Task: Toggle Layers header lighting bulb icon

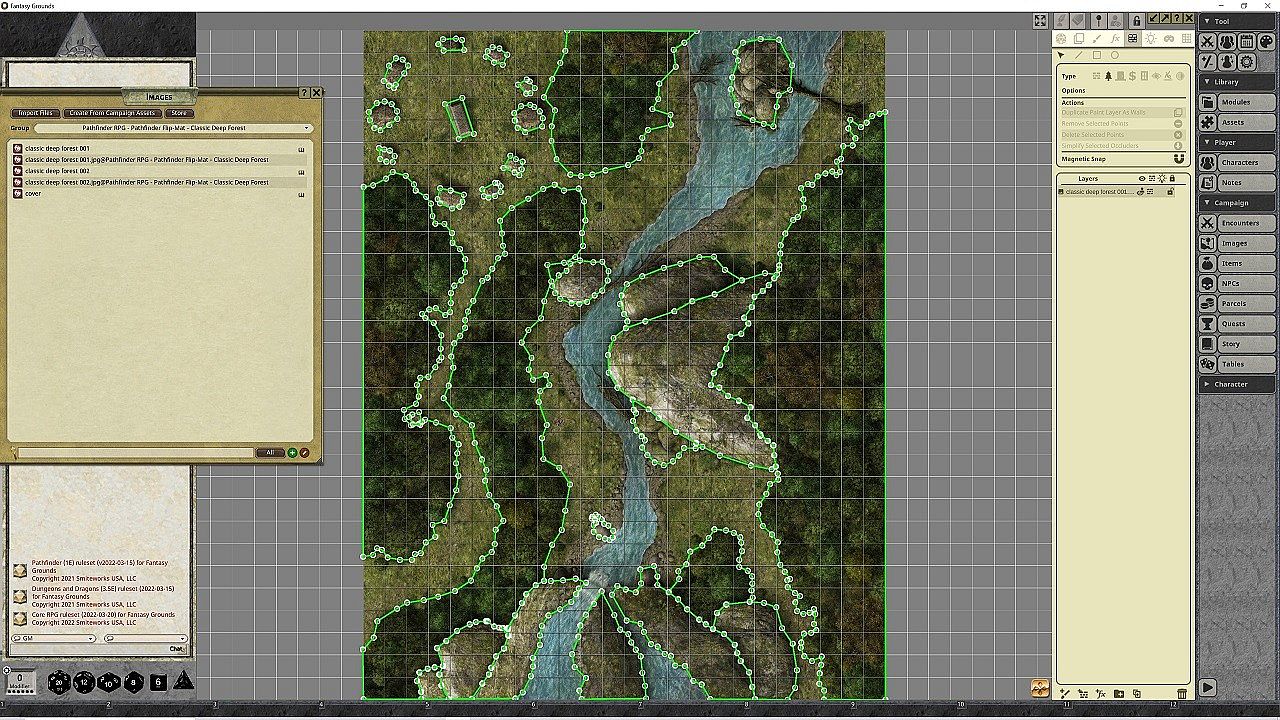Action: click(x=1162, y=179)
